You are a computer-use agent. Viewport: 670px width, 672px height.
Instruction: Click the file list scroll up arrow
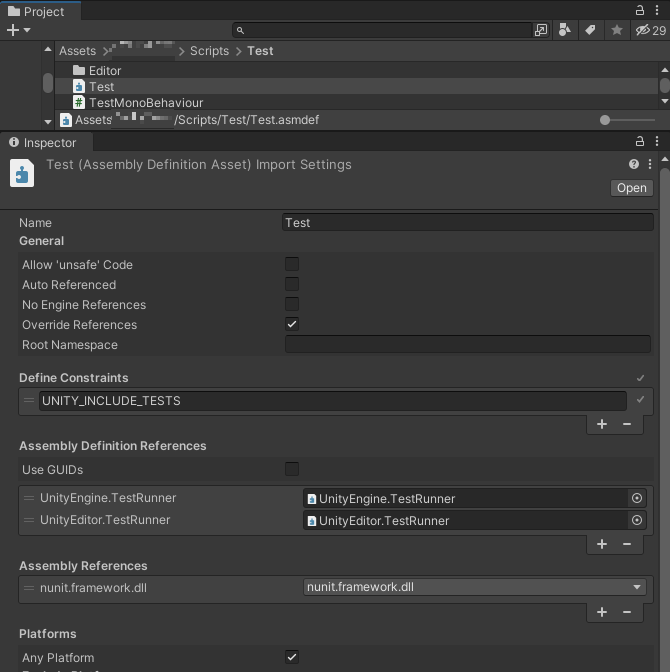665,70
